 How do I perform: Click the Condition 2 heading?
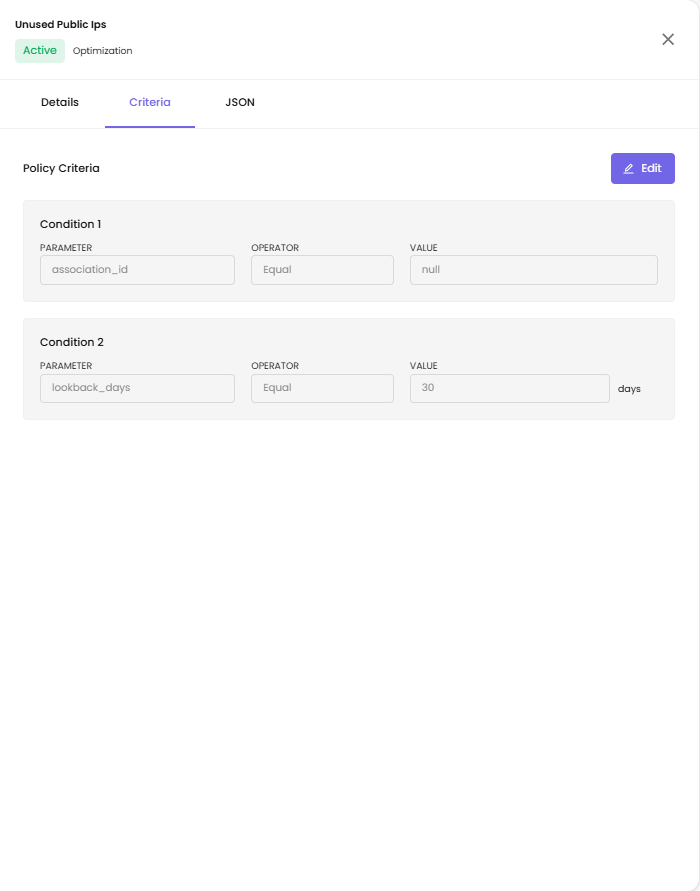click(71, 342)
